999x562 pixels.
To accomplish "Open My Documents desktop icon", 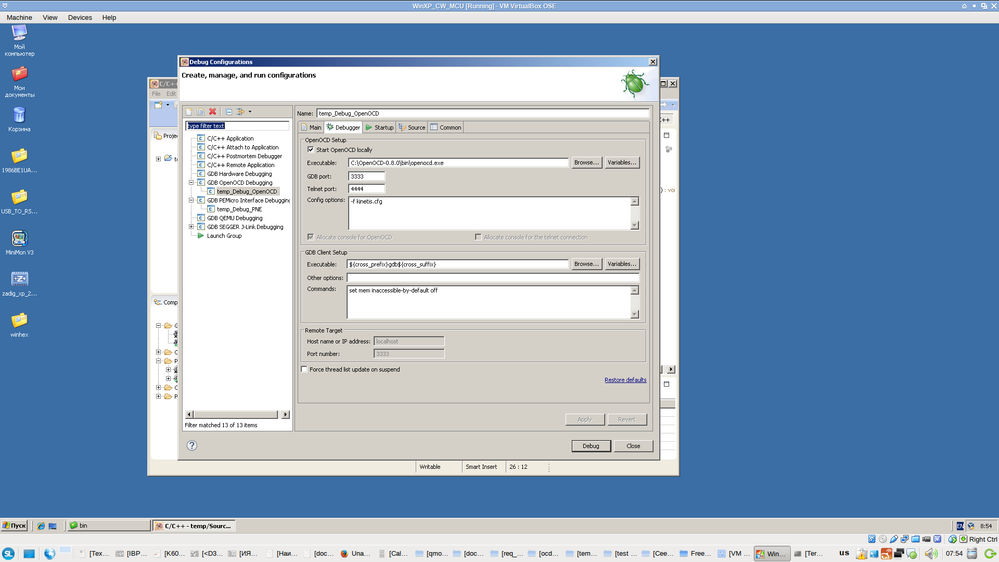I will [19, 81].
